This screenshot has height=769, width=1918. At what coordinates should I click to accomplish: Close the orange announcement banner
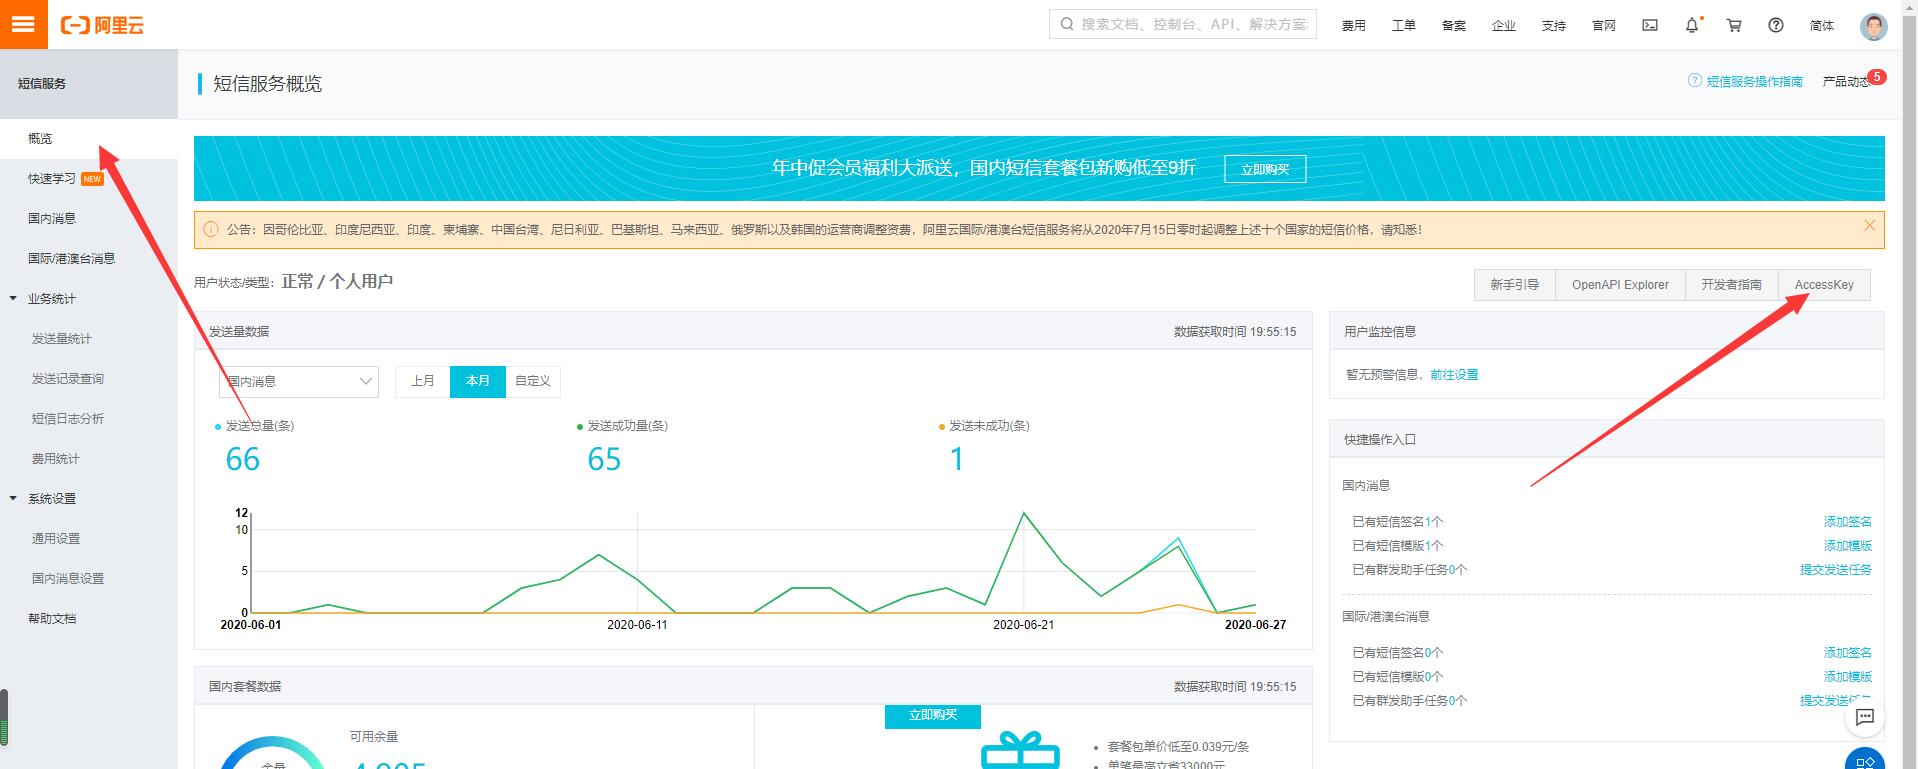point(1869,226)
